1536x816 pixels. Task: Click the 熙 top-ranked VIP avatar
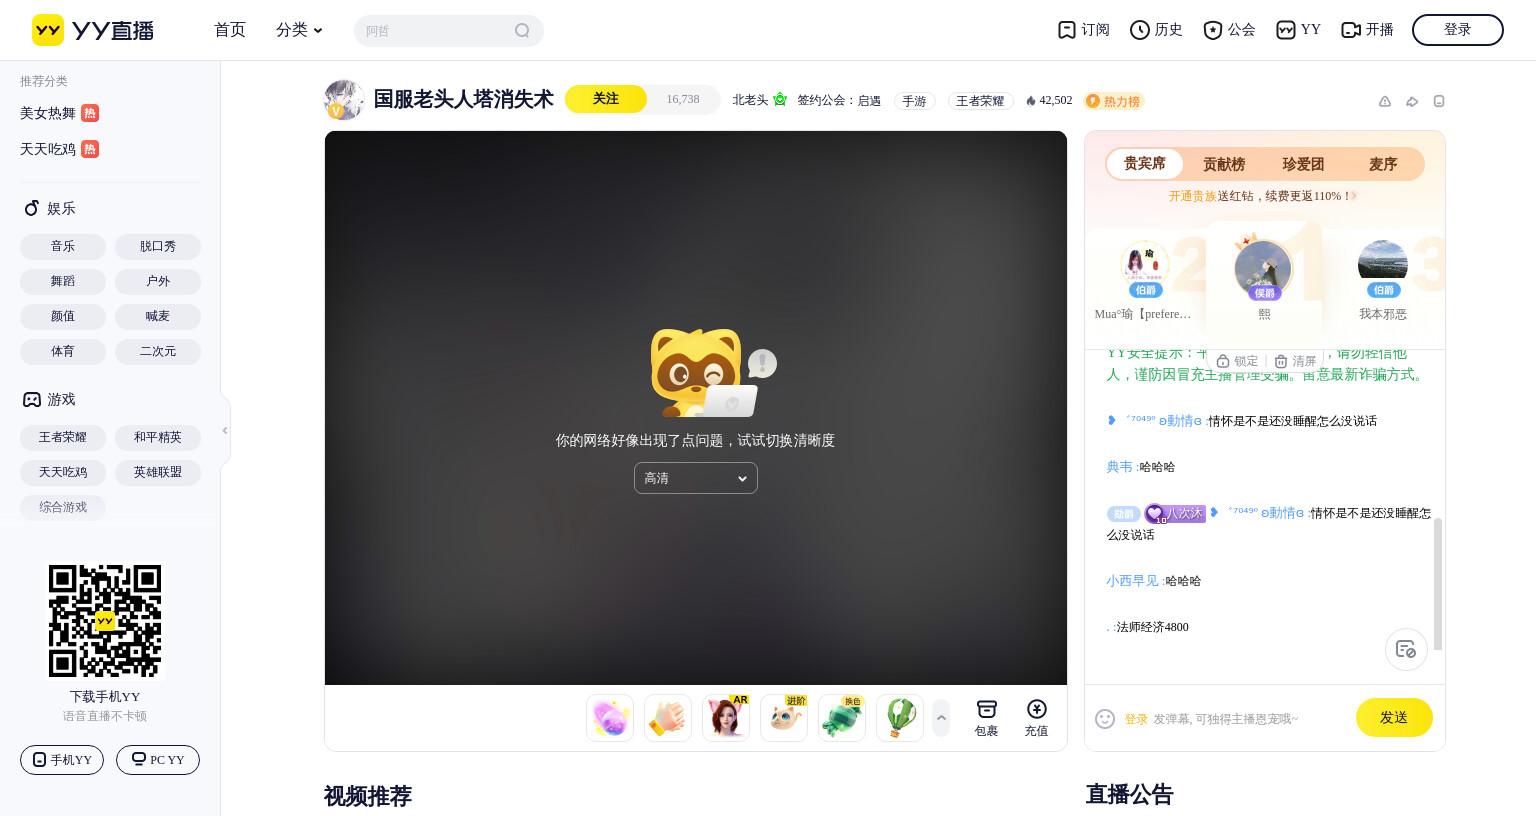click(1264, 268)
